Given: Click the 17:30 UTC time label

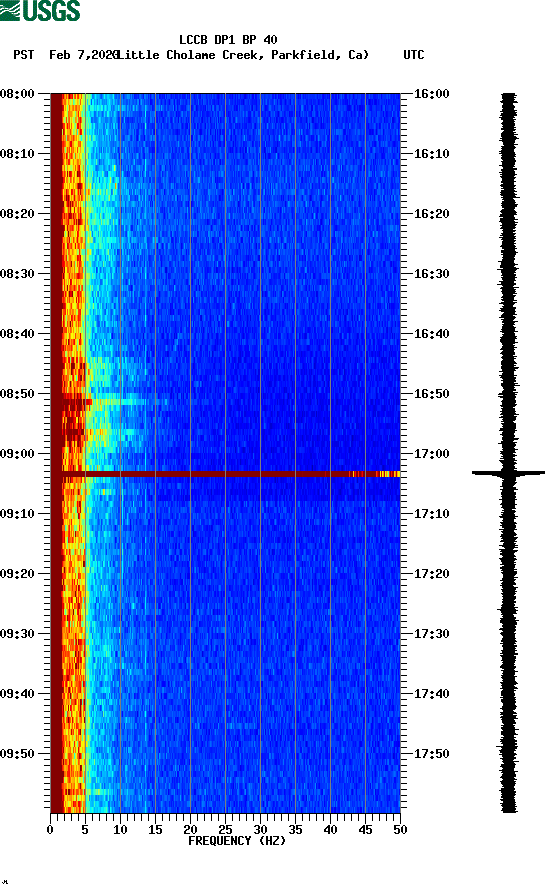Looking at the screenshot, I should coord(431,634).
